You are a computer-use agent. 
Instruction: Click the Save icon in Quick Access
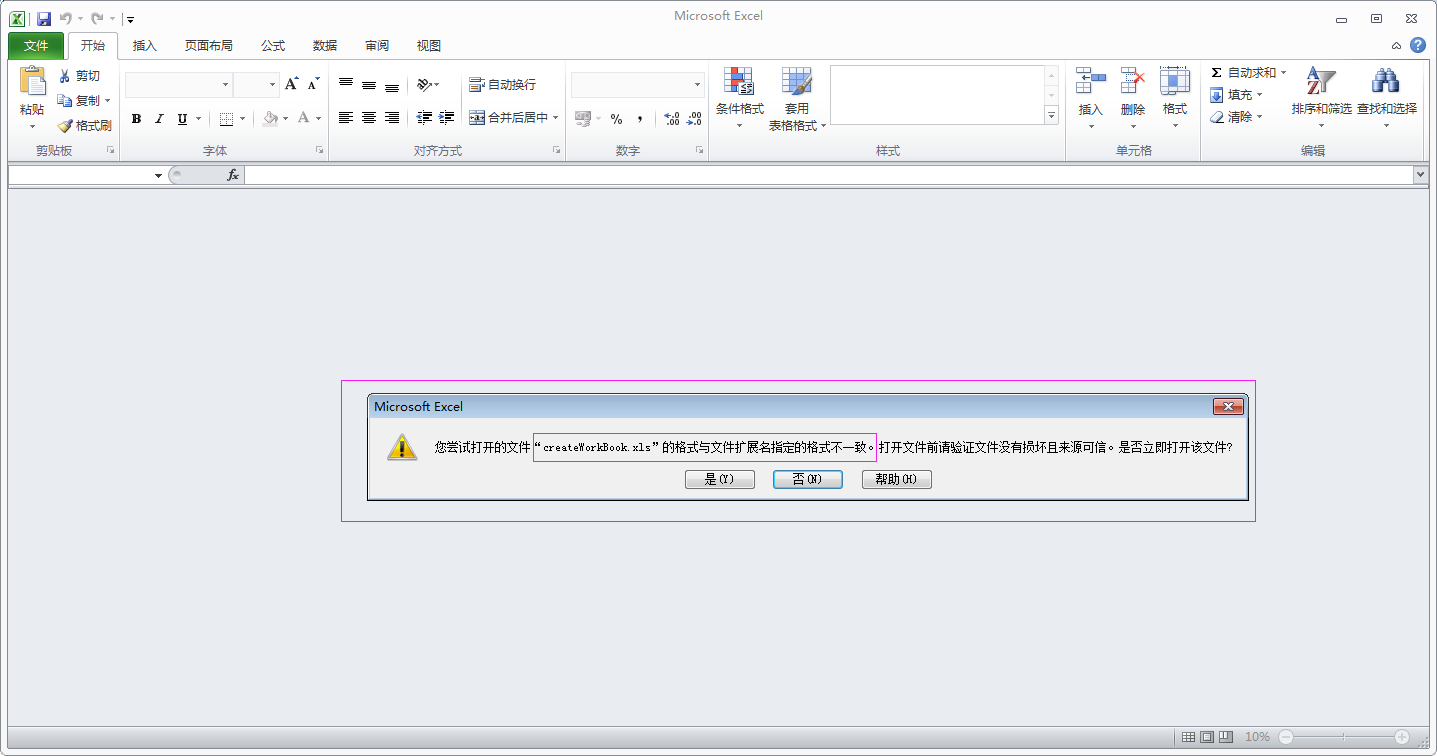(x=44, y=19)
